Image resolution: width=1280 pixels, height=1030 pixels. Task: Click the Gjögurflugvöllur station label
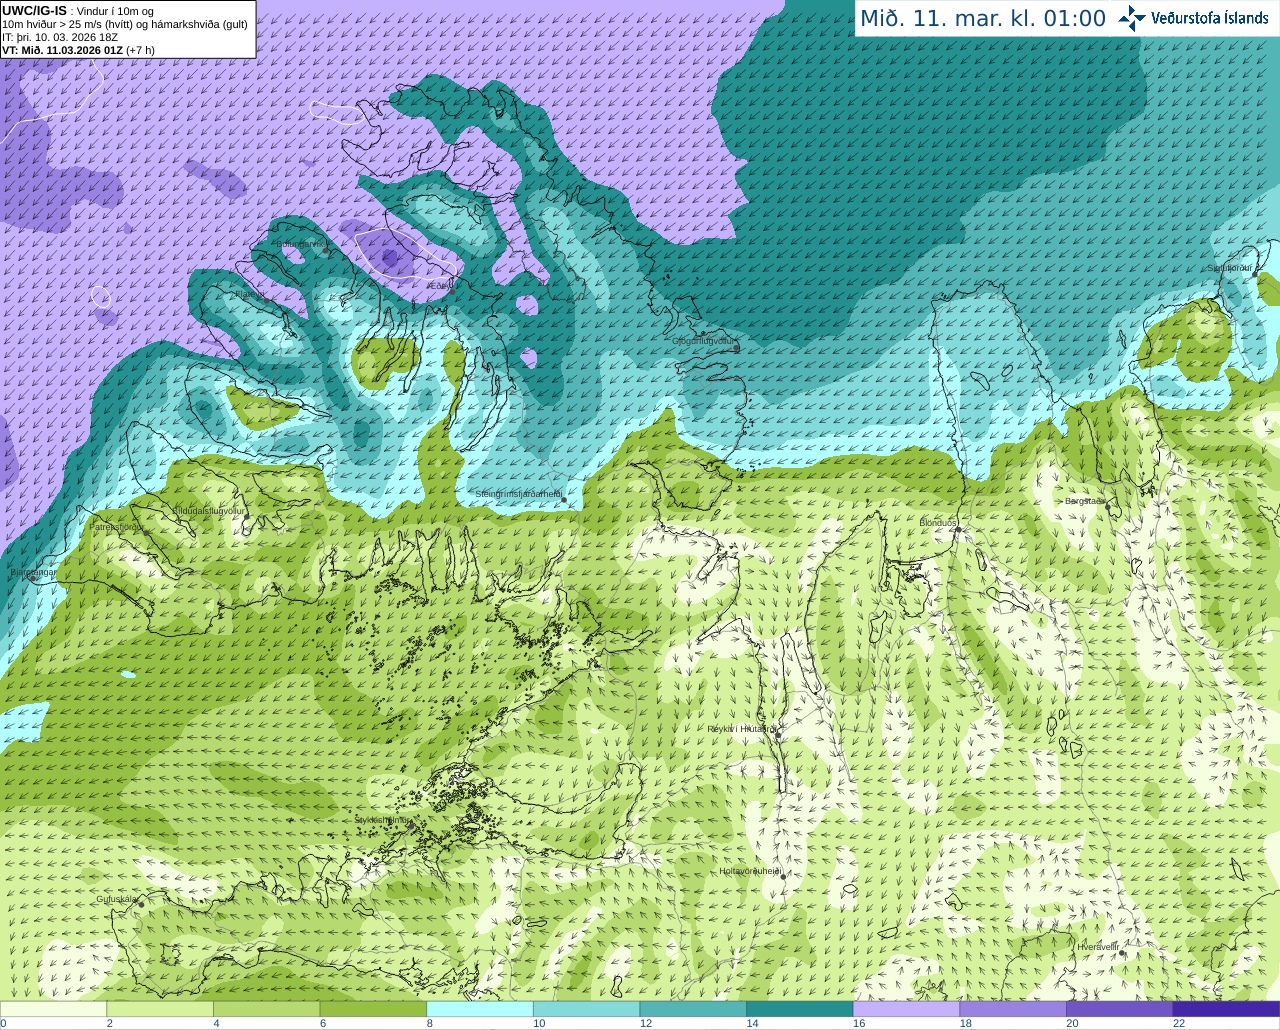[704, 340]
